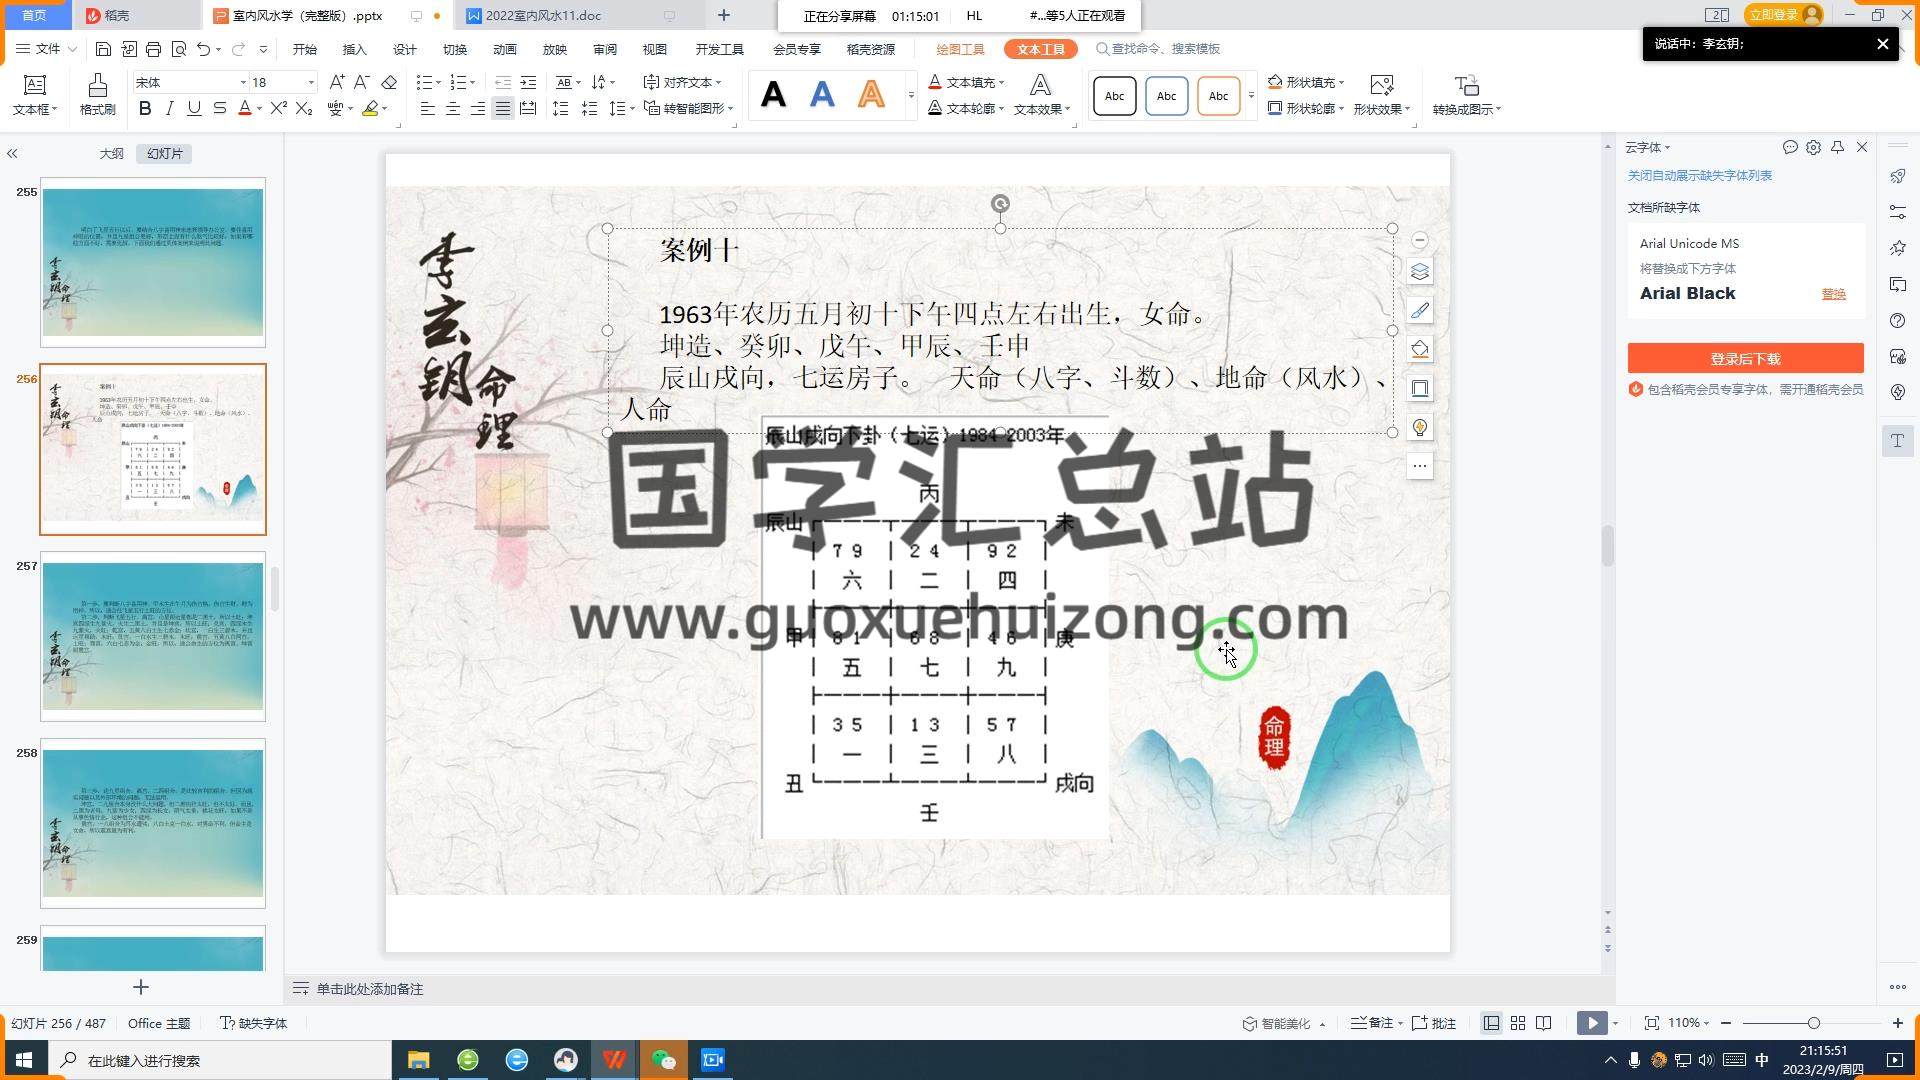Screen dimensions: 1920x1080
Task: Start slideshow with play button
Action: [1592, 1023]
